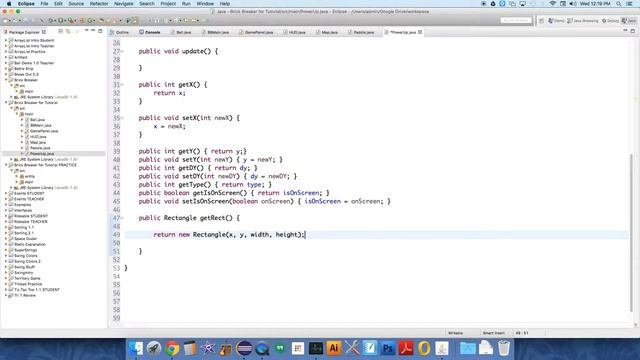This screenshot has width=640, height=360.
Task: Expand Ball.java in Package Explorer
Action: tap(22, 120)
